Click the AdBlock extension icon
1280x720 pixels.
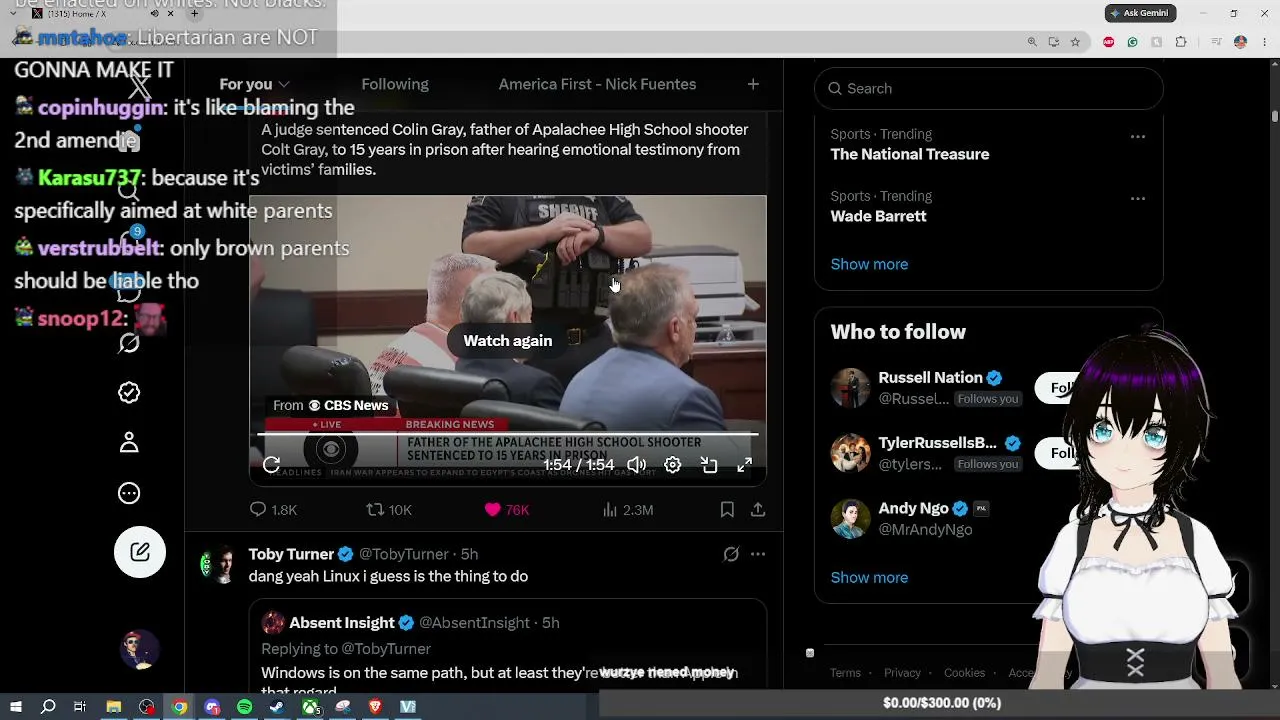pos(1108,42)
